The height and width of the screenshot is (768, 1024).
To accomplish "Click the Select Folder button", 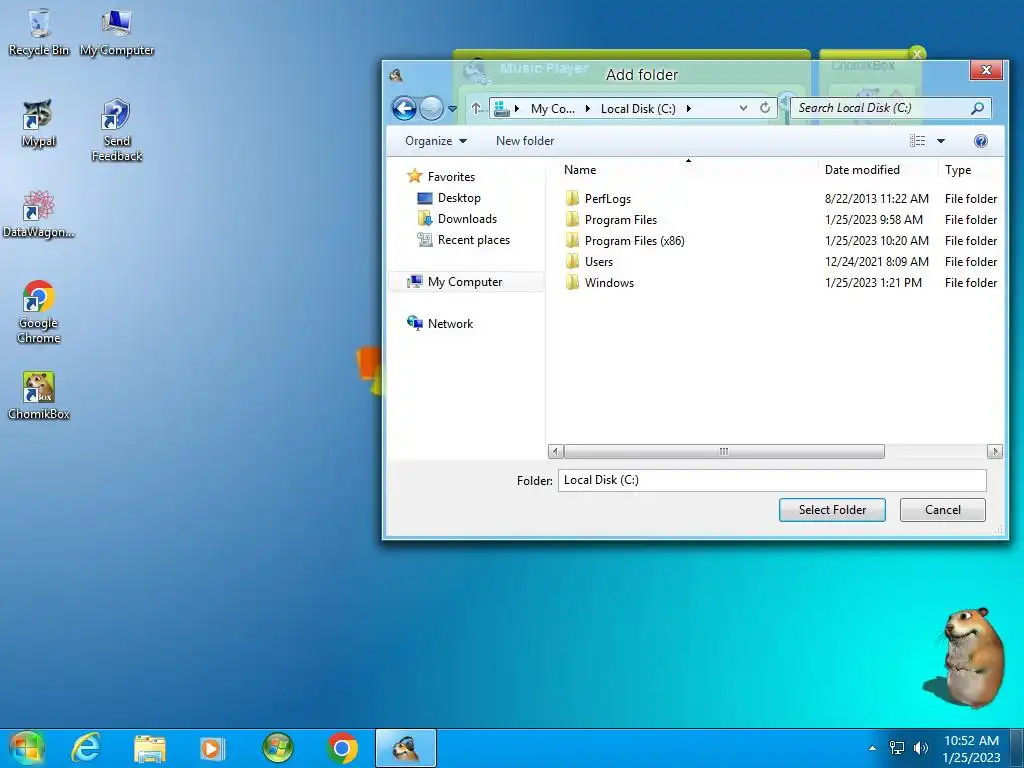I will pos(832,510).
